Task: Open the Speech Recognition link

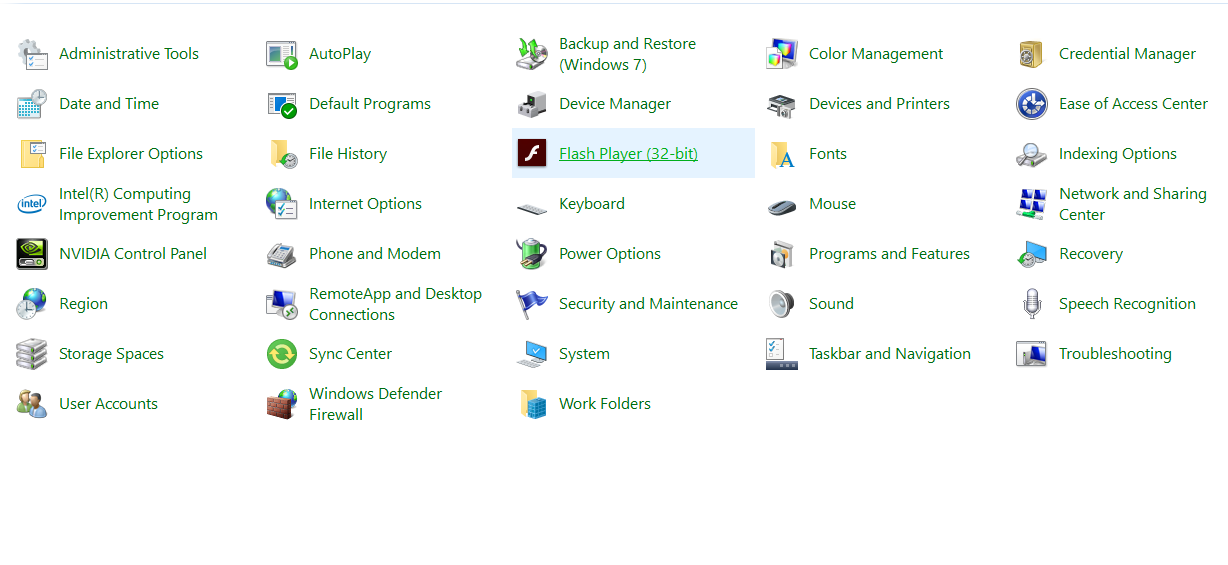Action: (x=1127, y=304)
